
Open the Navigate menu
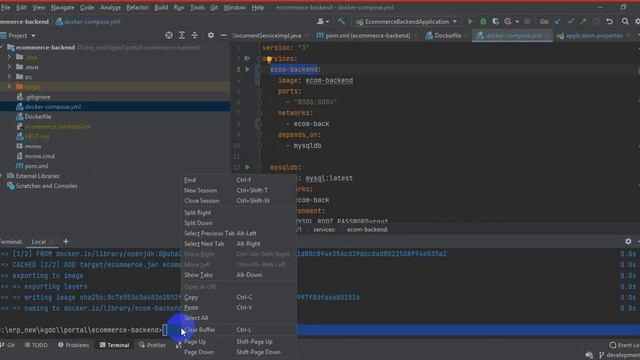62,7
